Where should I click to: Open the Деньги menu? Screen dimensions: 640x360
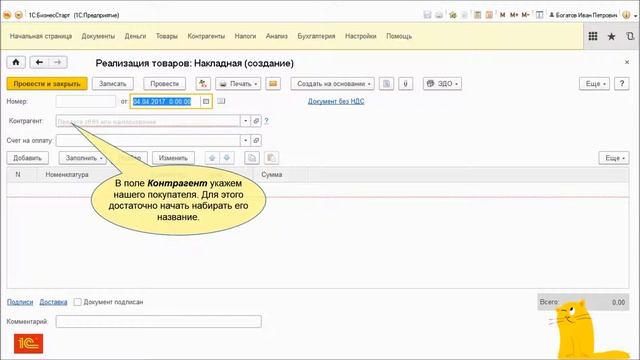(135, 36)
